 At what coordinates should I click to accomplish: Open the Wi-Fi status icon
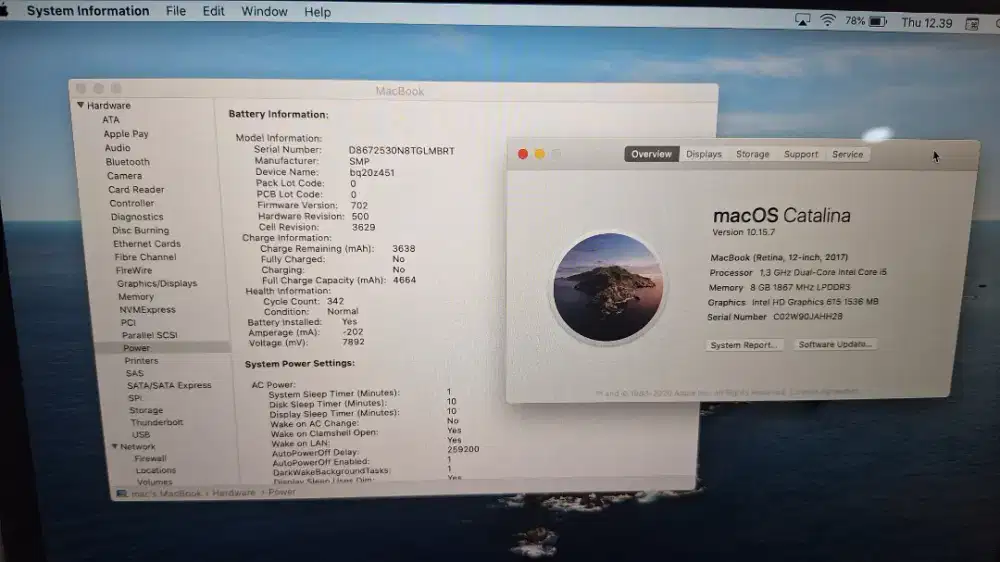[x=827, y=20]
